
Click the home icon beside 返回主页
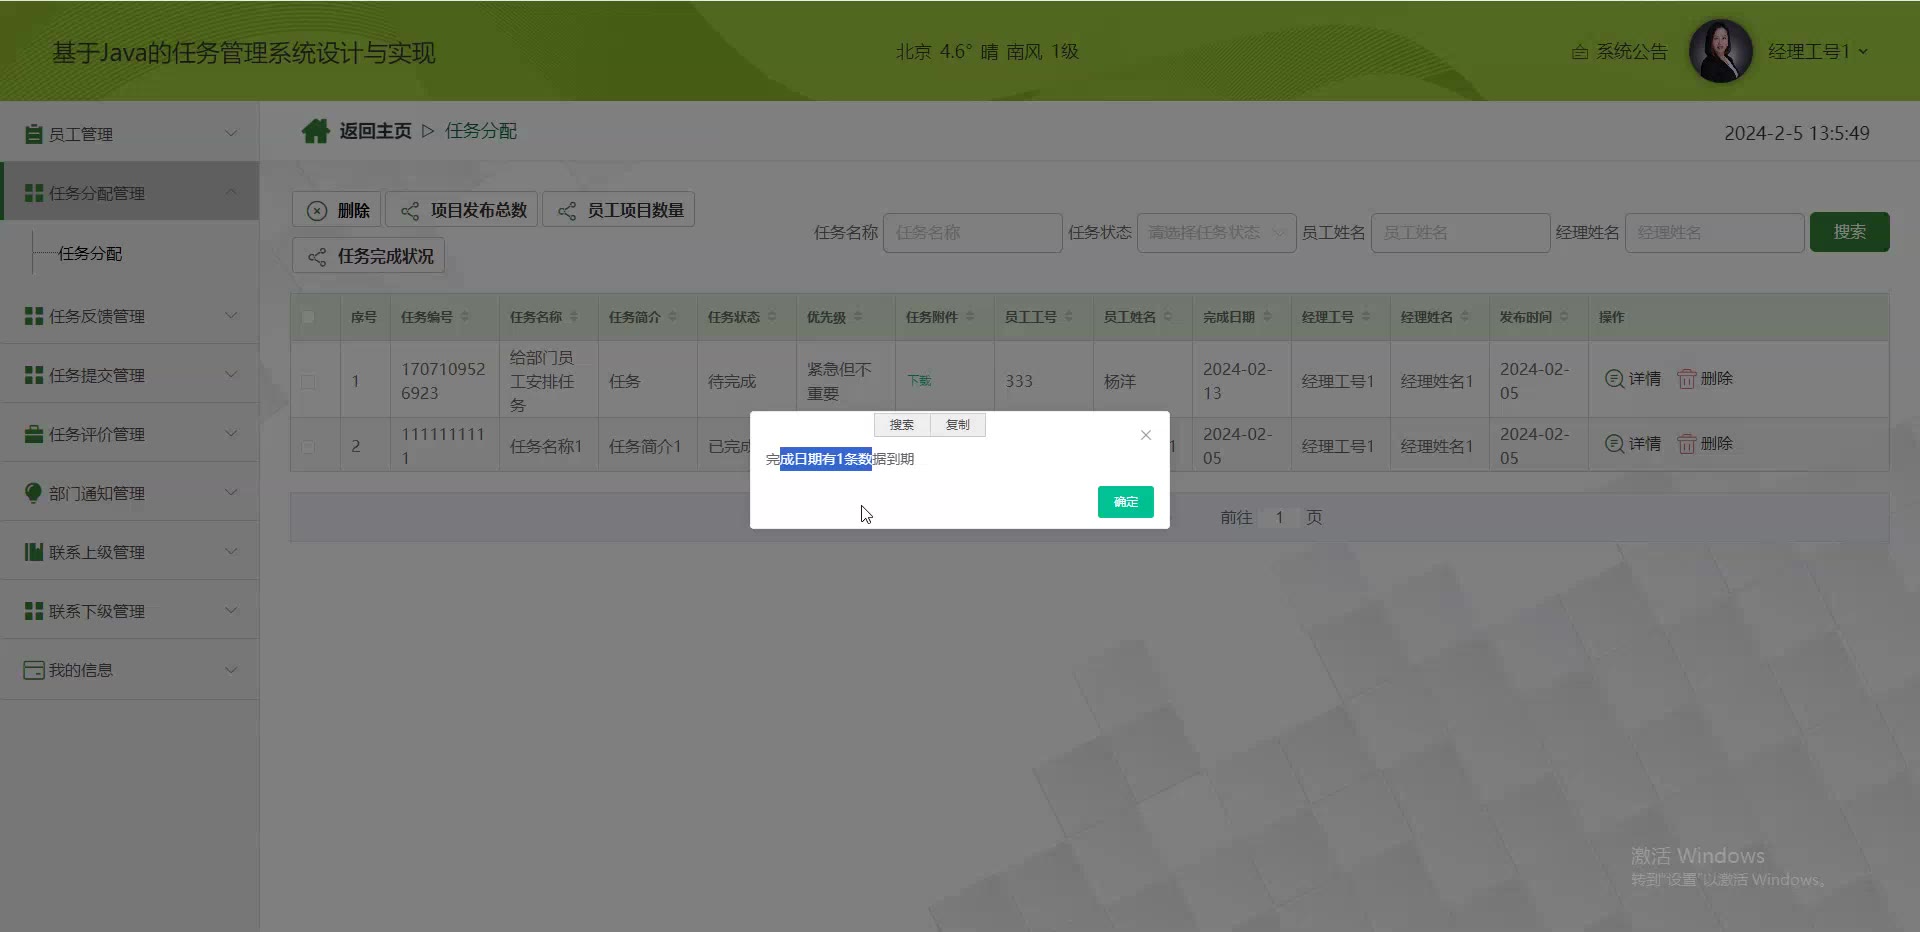point(316,131)
